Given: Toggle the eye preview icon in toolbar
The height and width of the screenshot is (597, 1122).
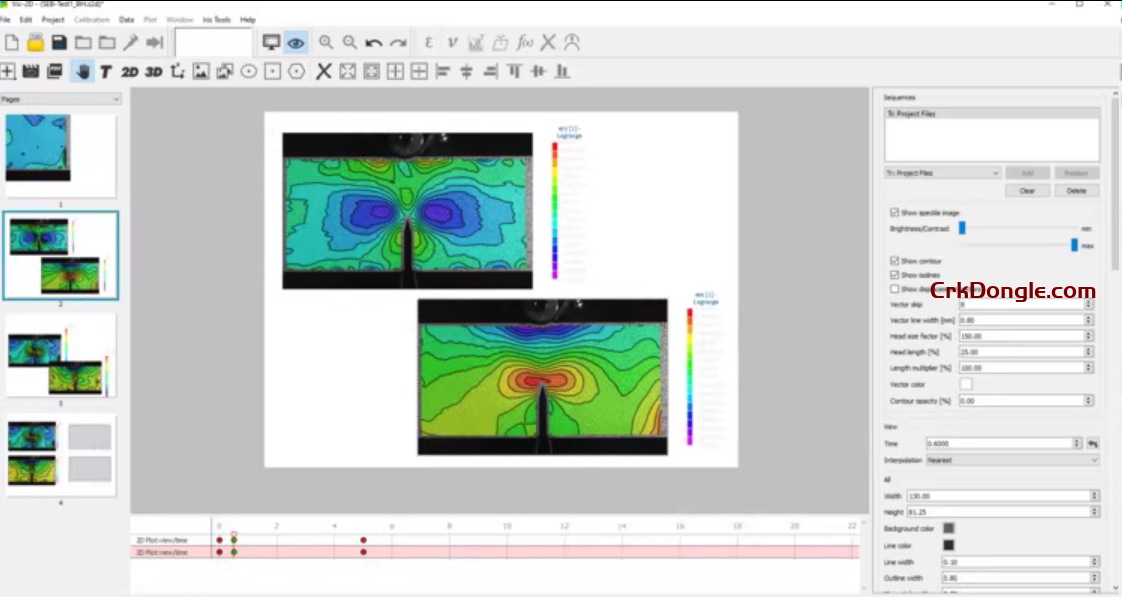Looking at the screenshot, I should click(296, 42).
